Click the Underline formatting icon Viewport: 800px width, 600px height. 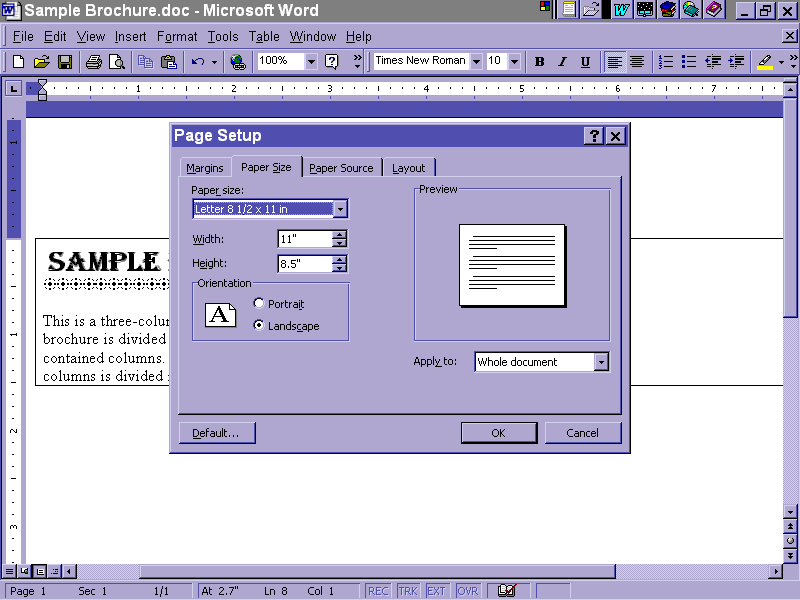click(x=585, y=62)
